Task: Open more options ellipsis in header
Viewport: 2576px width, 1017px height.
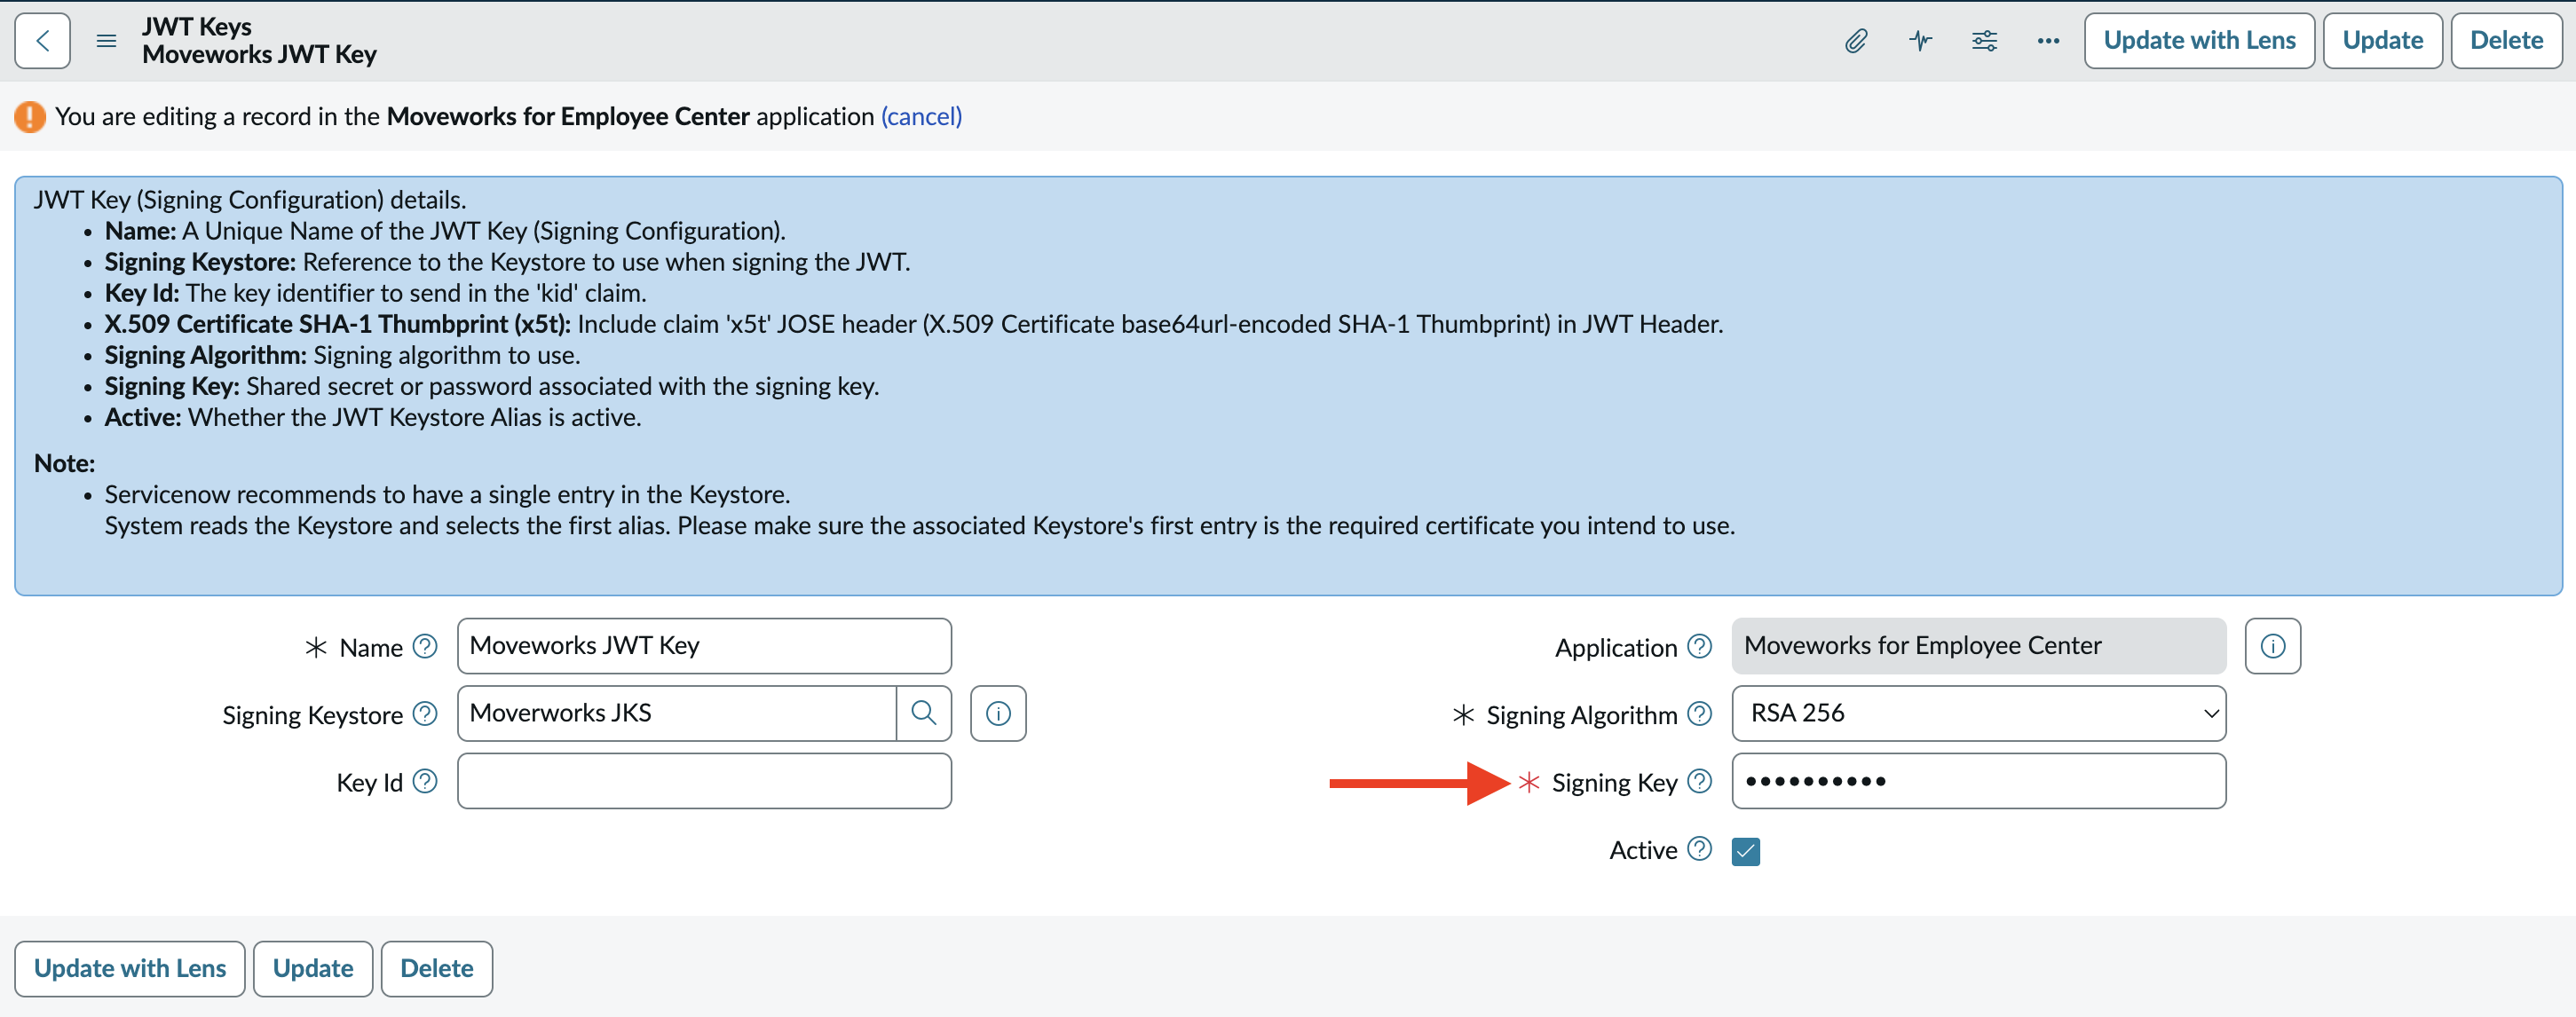Action: 2048,41
